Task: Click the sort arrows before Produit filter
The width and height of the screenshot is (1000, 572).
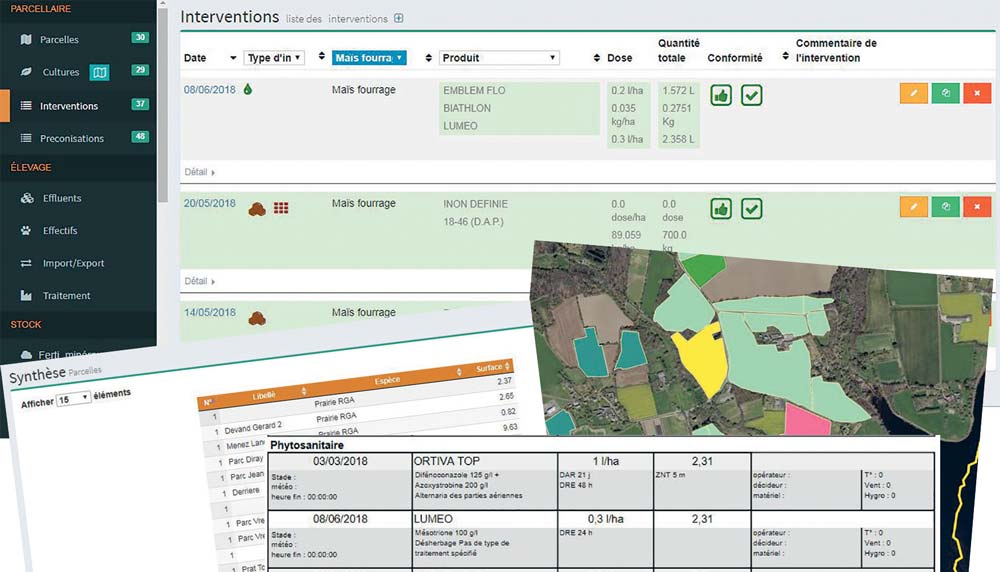Action: [429, 58]
